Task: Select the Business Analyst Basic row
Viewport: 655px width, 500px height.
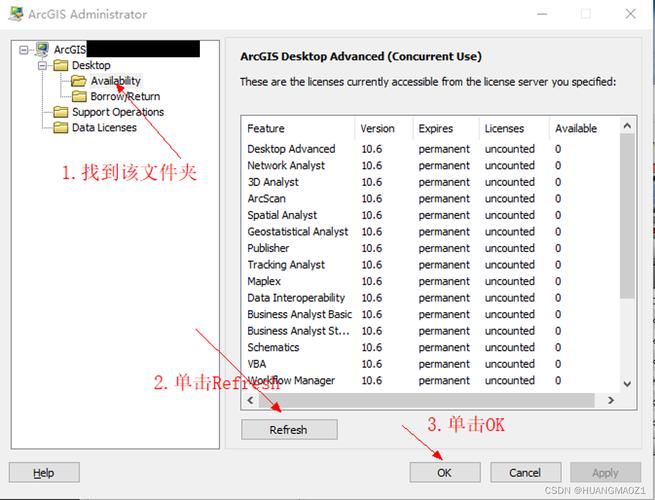Action: 431,314
